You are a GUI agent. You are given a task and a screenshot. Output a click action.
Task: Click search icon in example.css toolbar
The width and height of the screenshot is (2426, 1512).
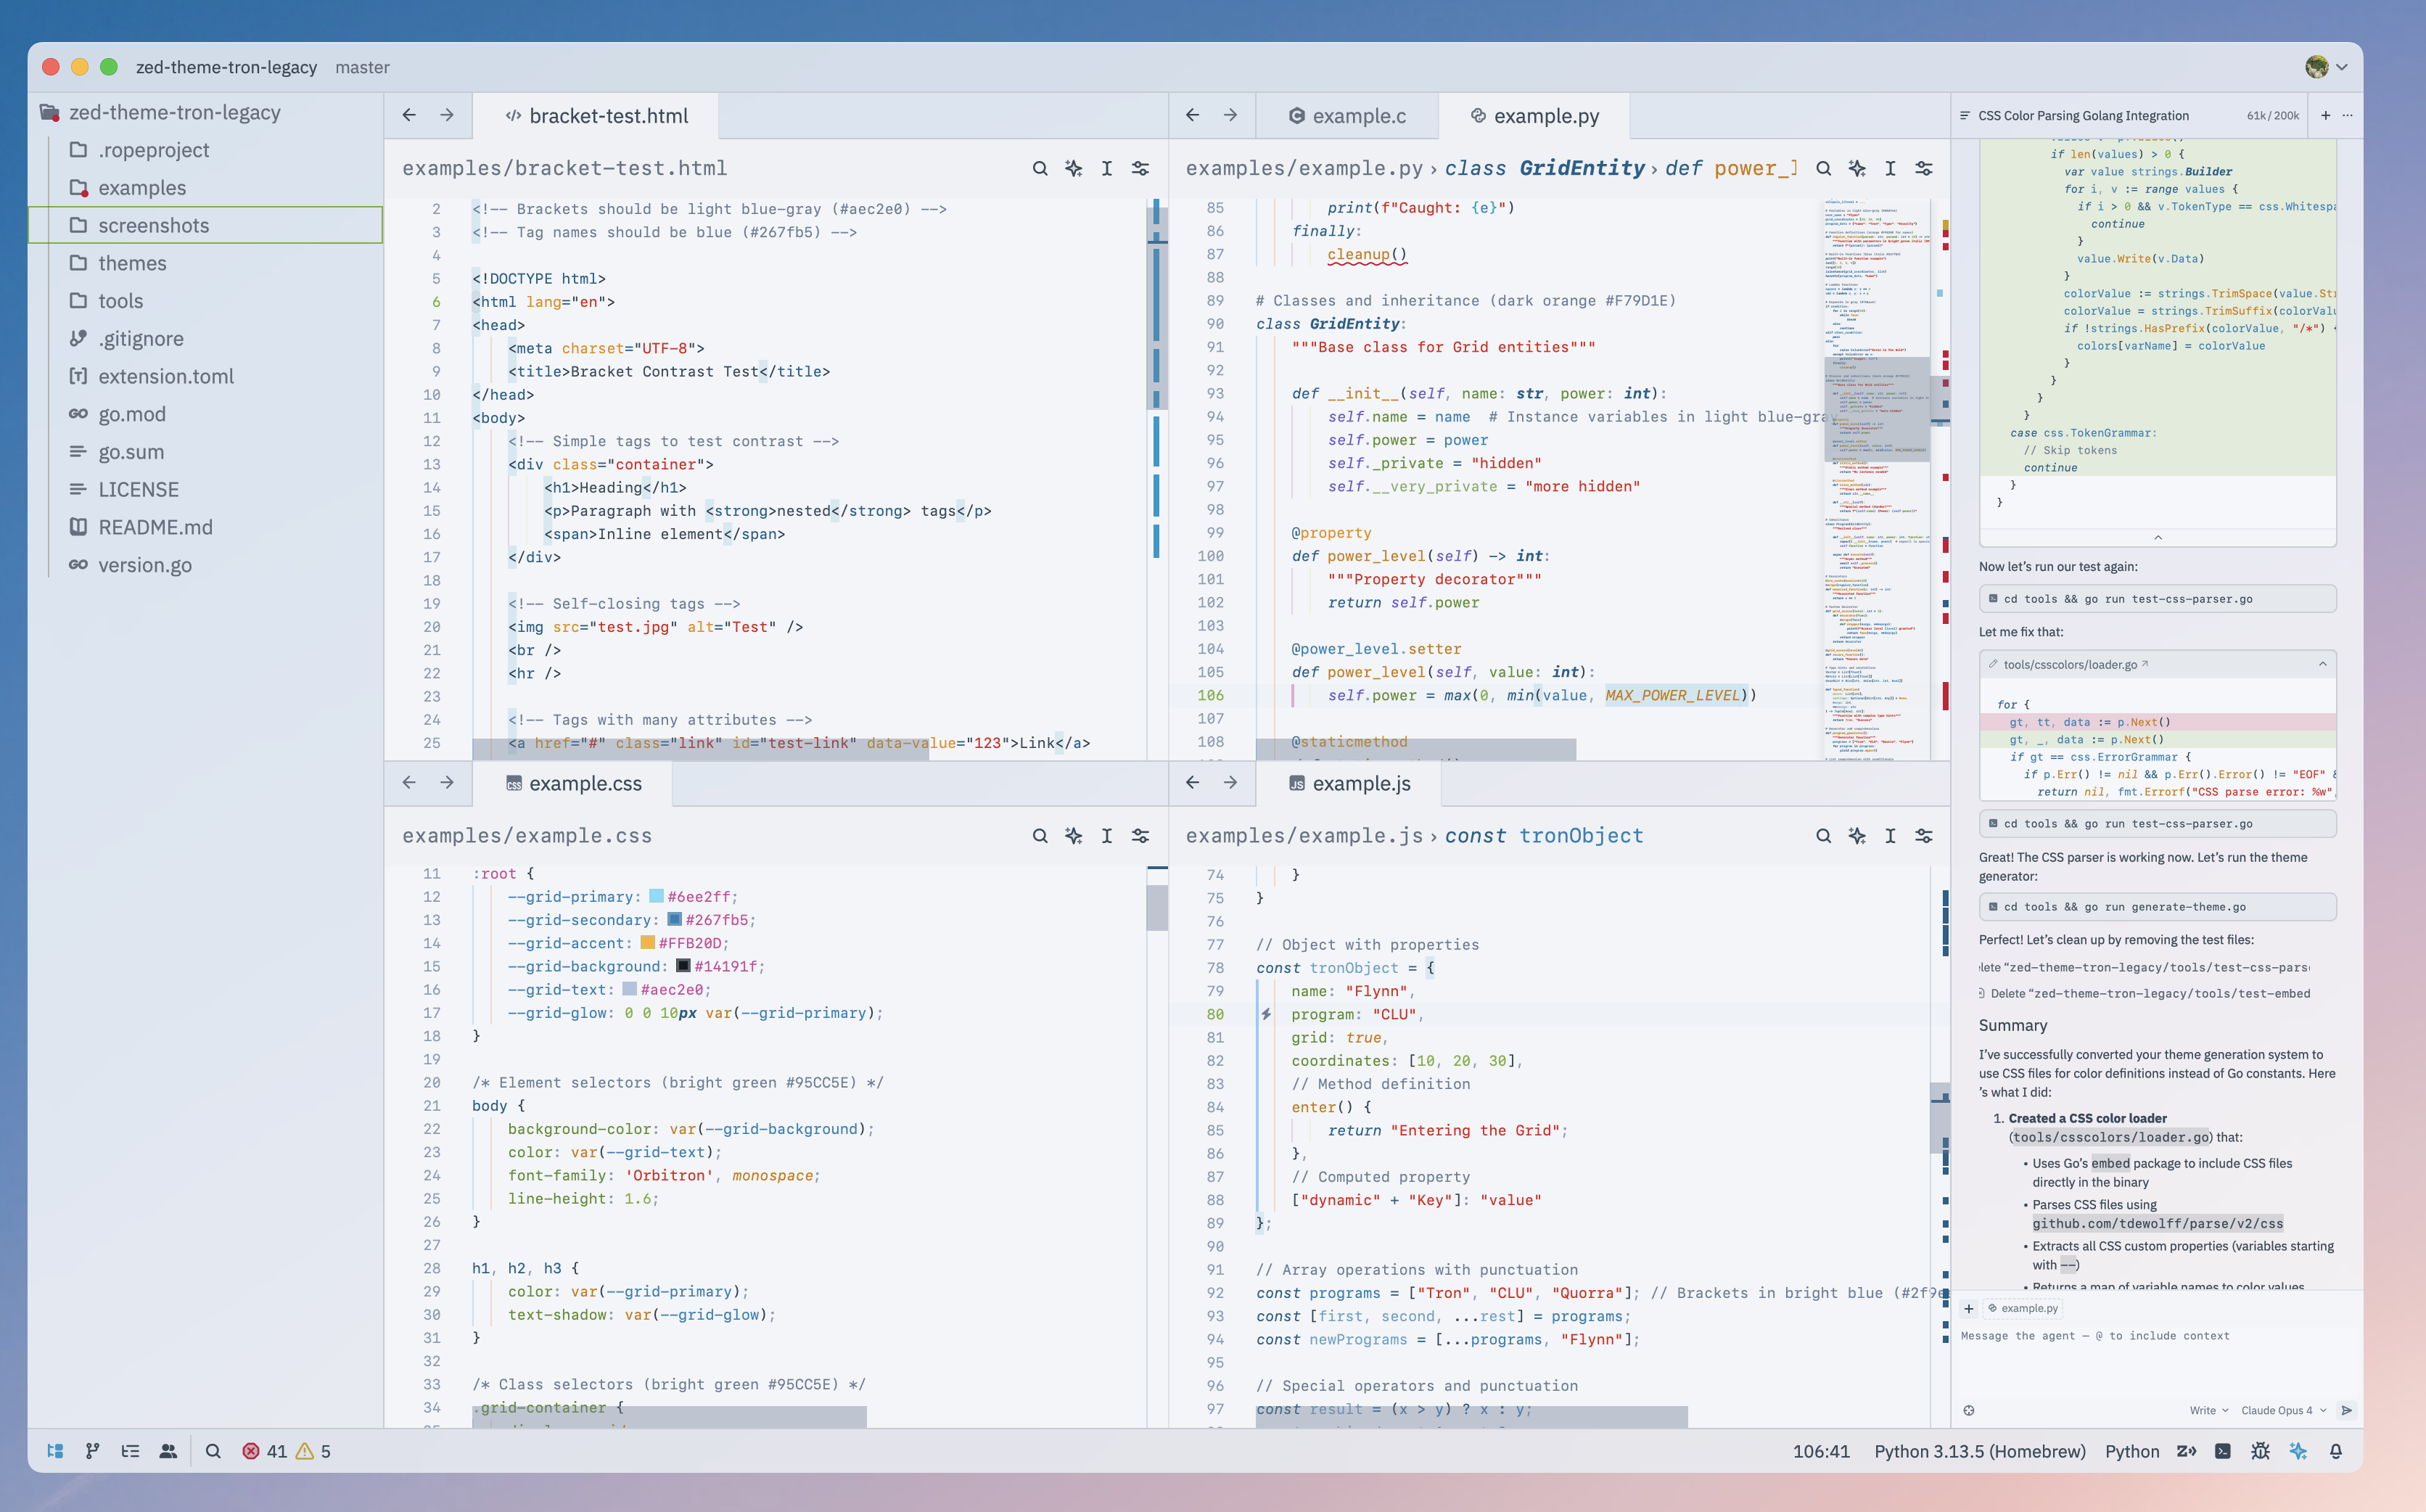click(x=1040, y=836)
